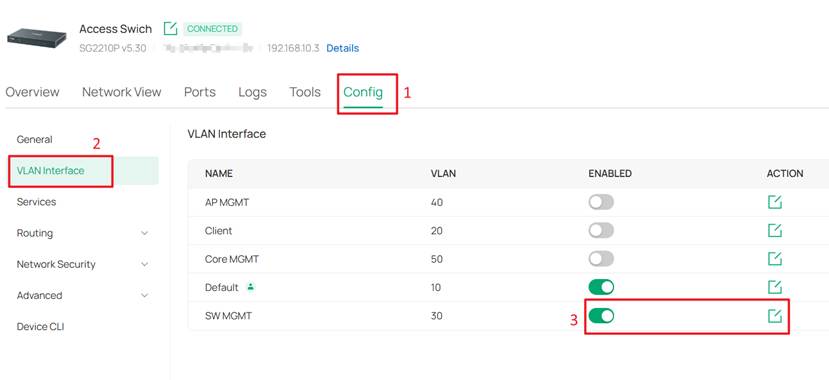This screenshot has height=380, width=829.
Task: Disable the SW MGMT interface toggle
Action: (x=601, y=316)
